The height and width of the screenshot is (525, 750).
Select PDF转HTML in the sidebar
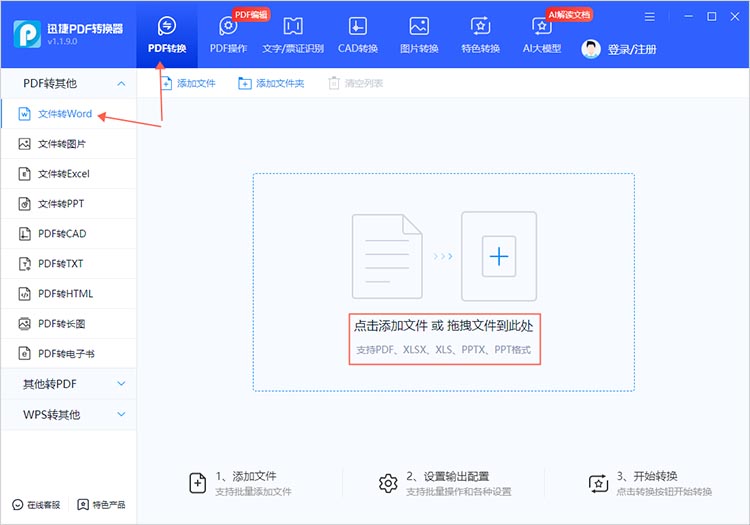[68, 294]
